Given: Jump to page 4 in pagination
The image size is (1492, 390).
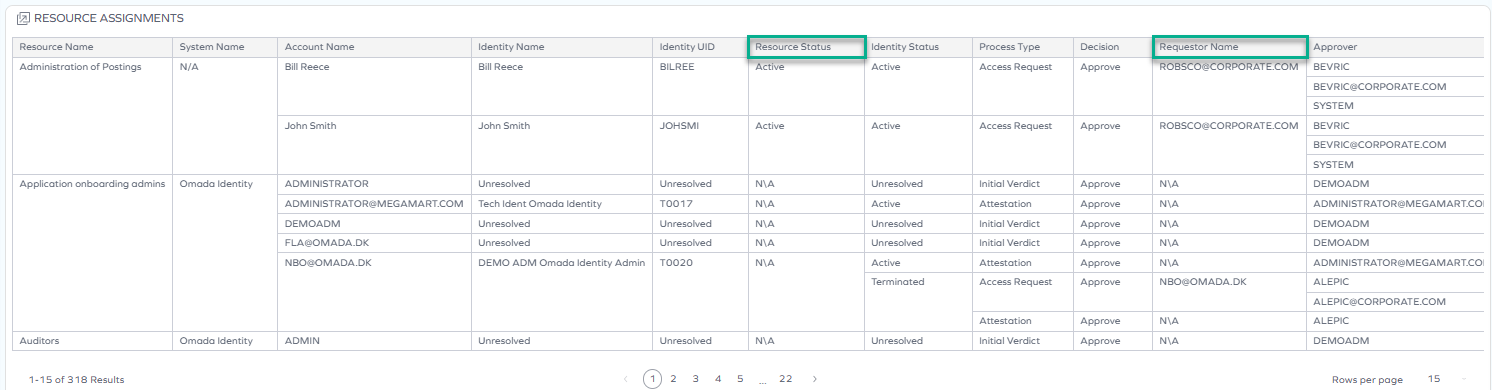Looking at the screenshot, I should (718, 379).
